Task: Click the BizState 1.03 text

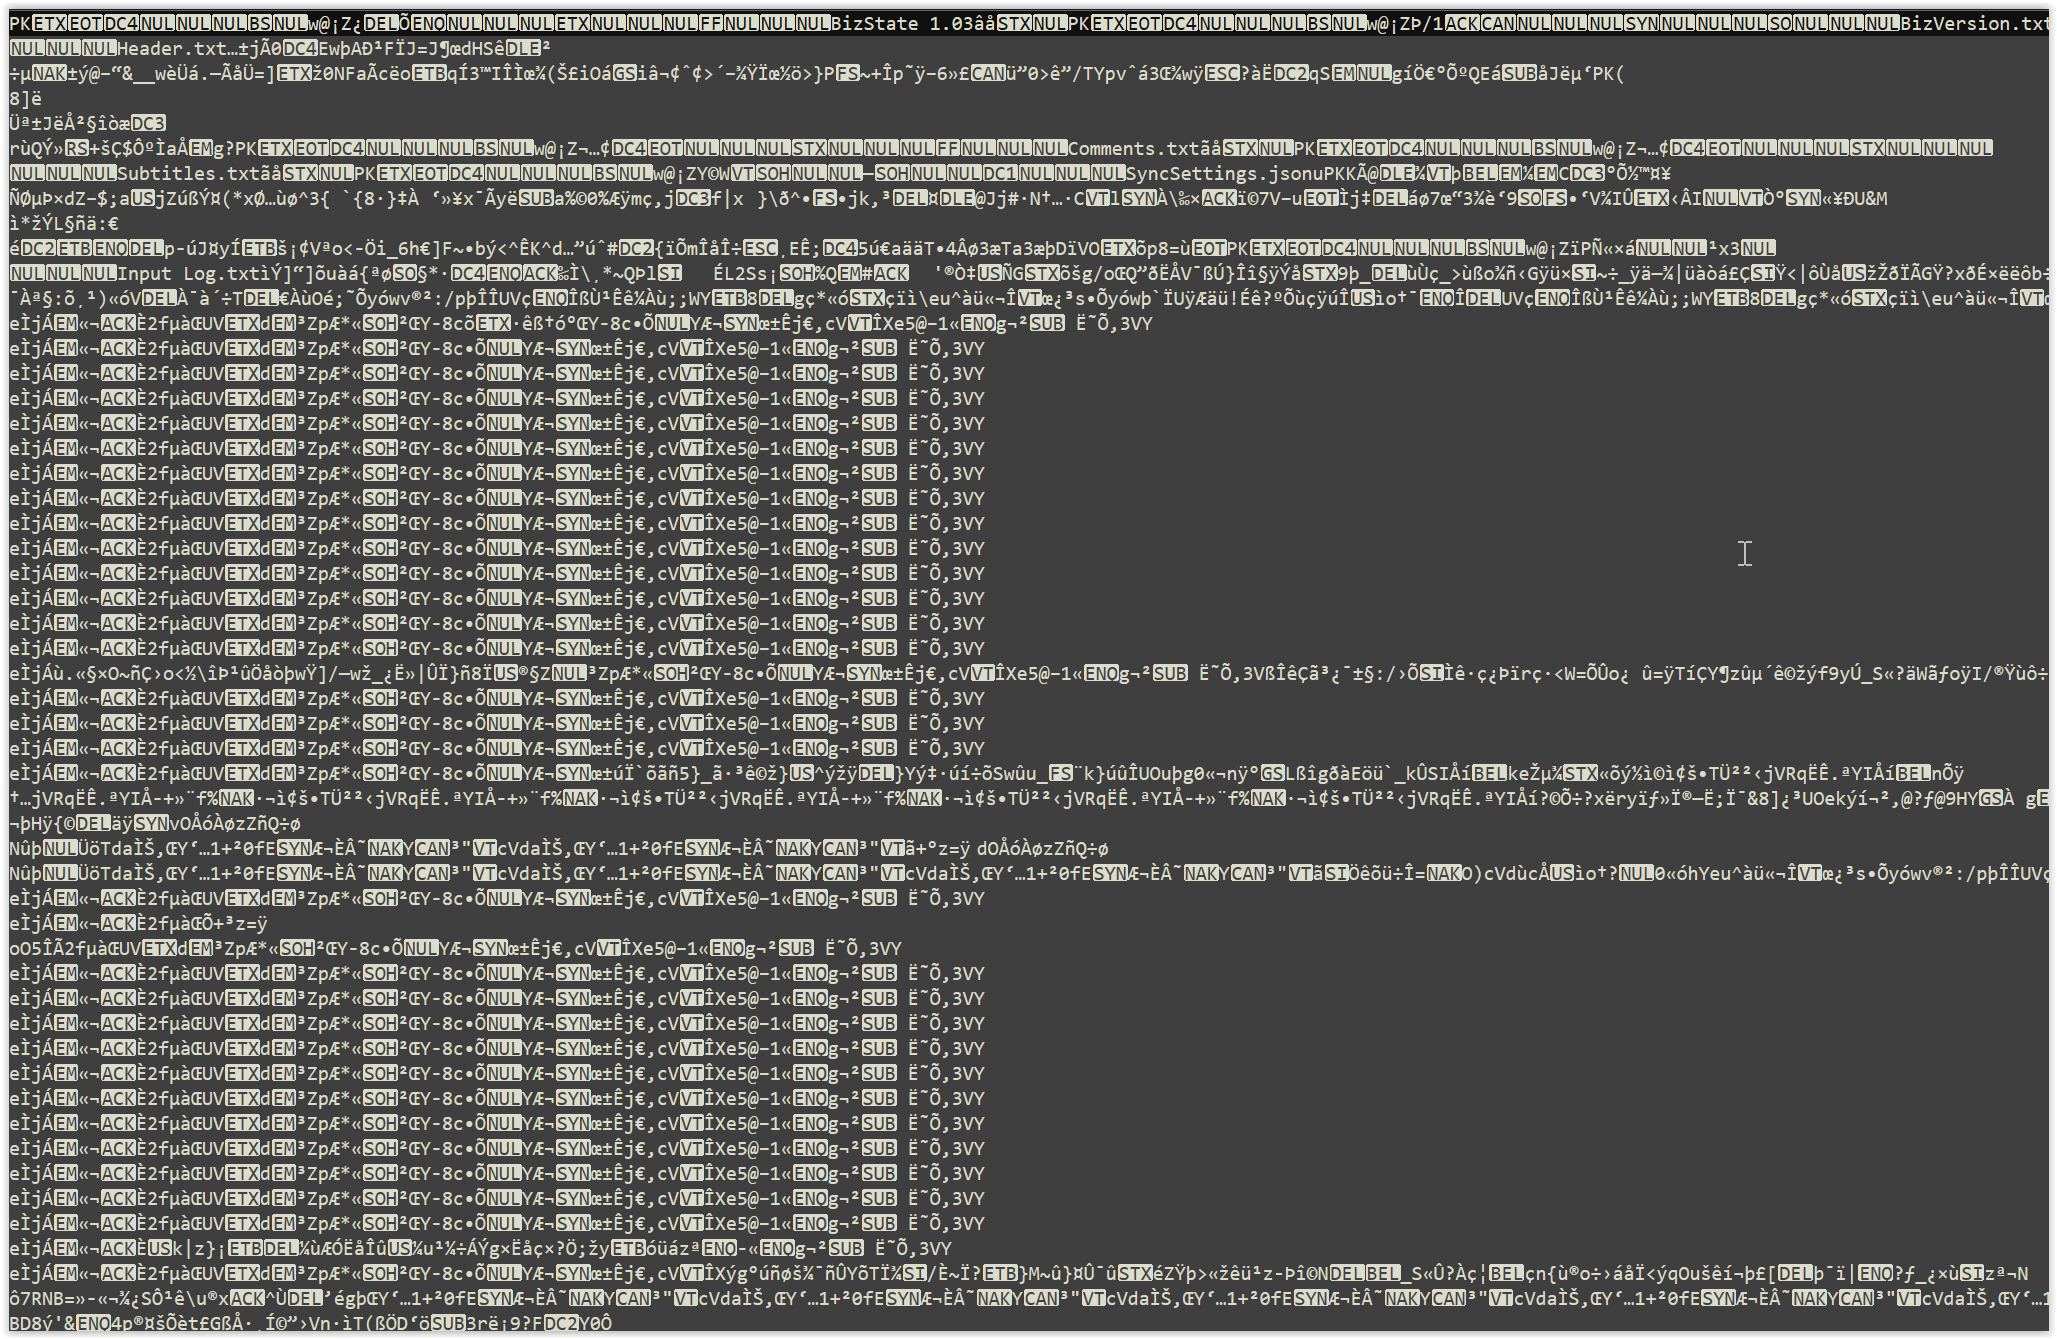Action: click(902, 23)
